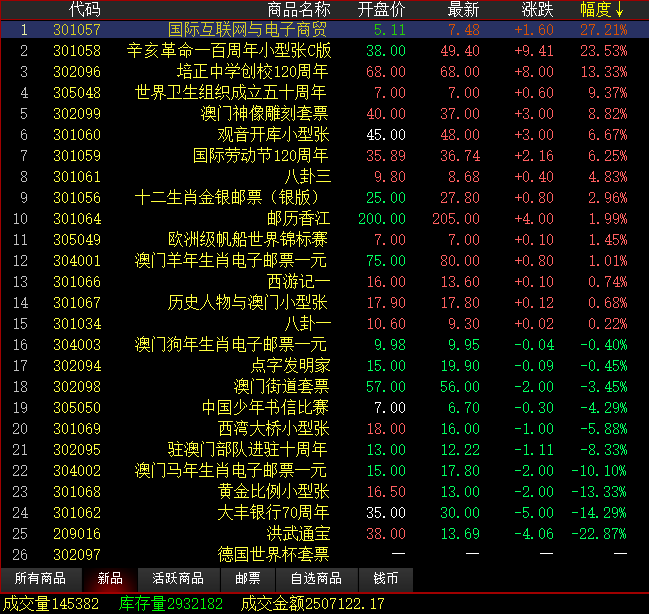The image size is (649, 614).
Task: Open 大丰银行70周年 item
Action: coord(324,513)
